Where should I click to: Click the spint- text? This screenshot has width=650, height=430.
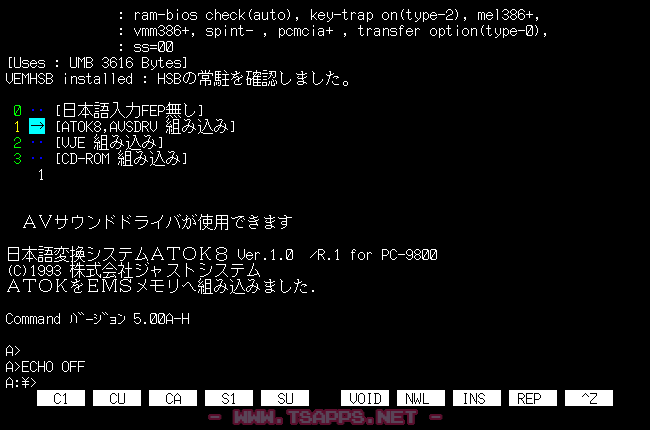(229, 32)
